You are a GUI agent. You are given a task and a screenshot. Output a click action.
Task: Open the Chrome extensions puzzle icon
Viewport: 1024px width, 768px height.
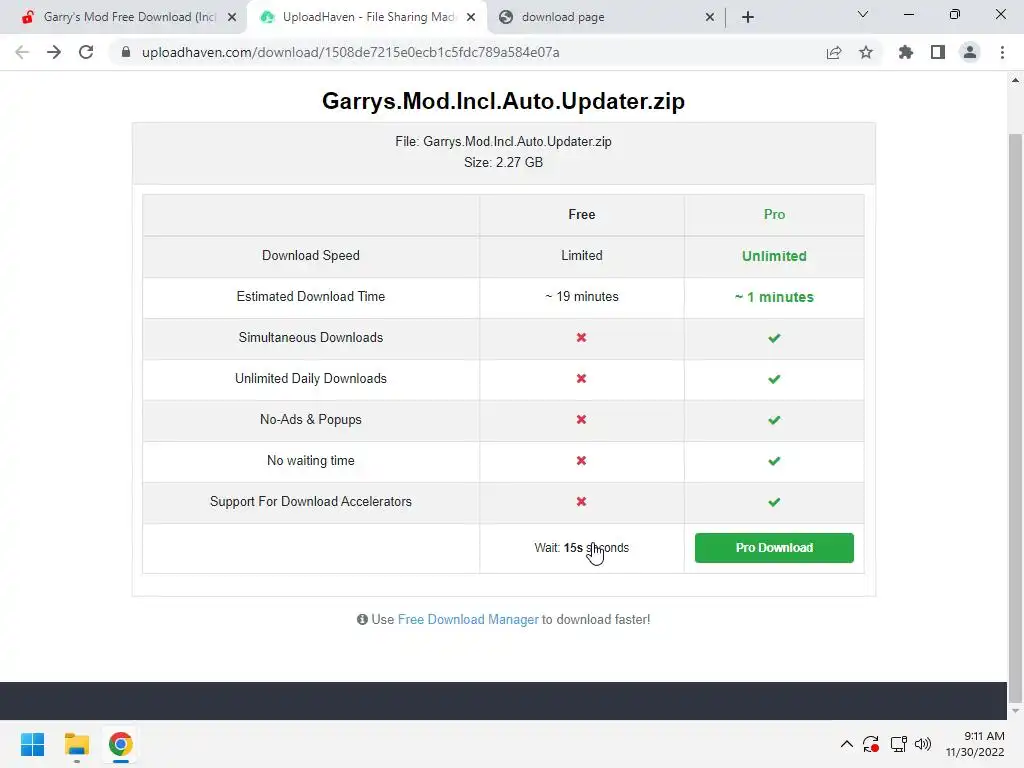click(906, 52)
